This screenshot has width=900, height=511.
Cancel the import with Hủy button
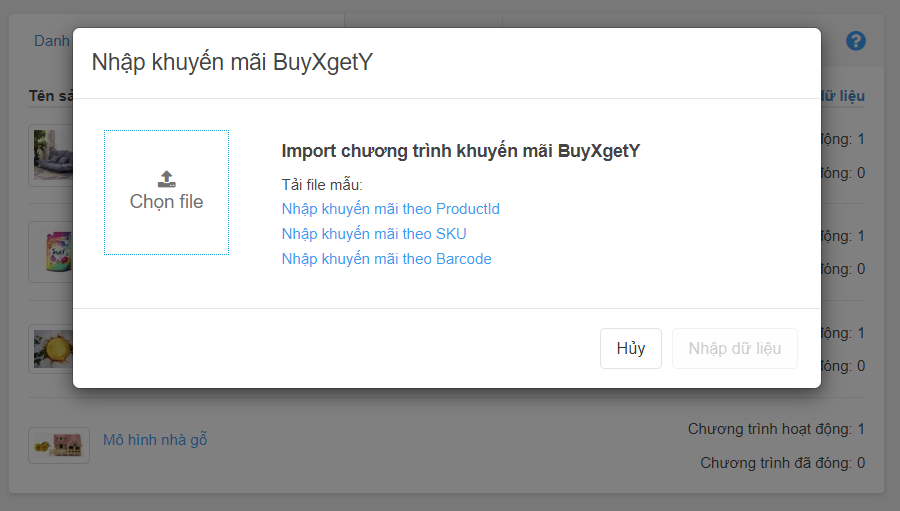pos(631,349)
